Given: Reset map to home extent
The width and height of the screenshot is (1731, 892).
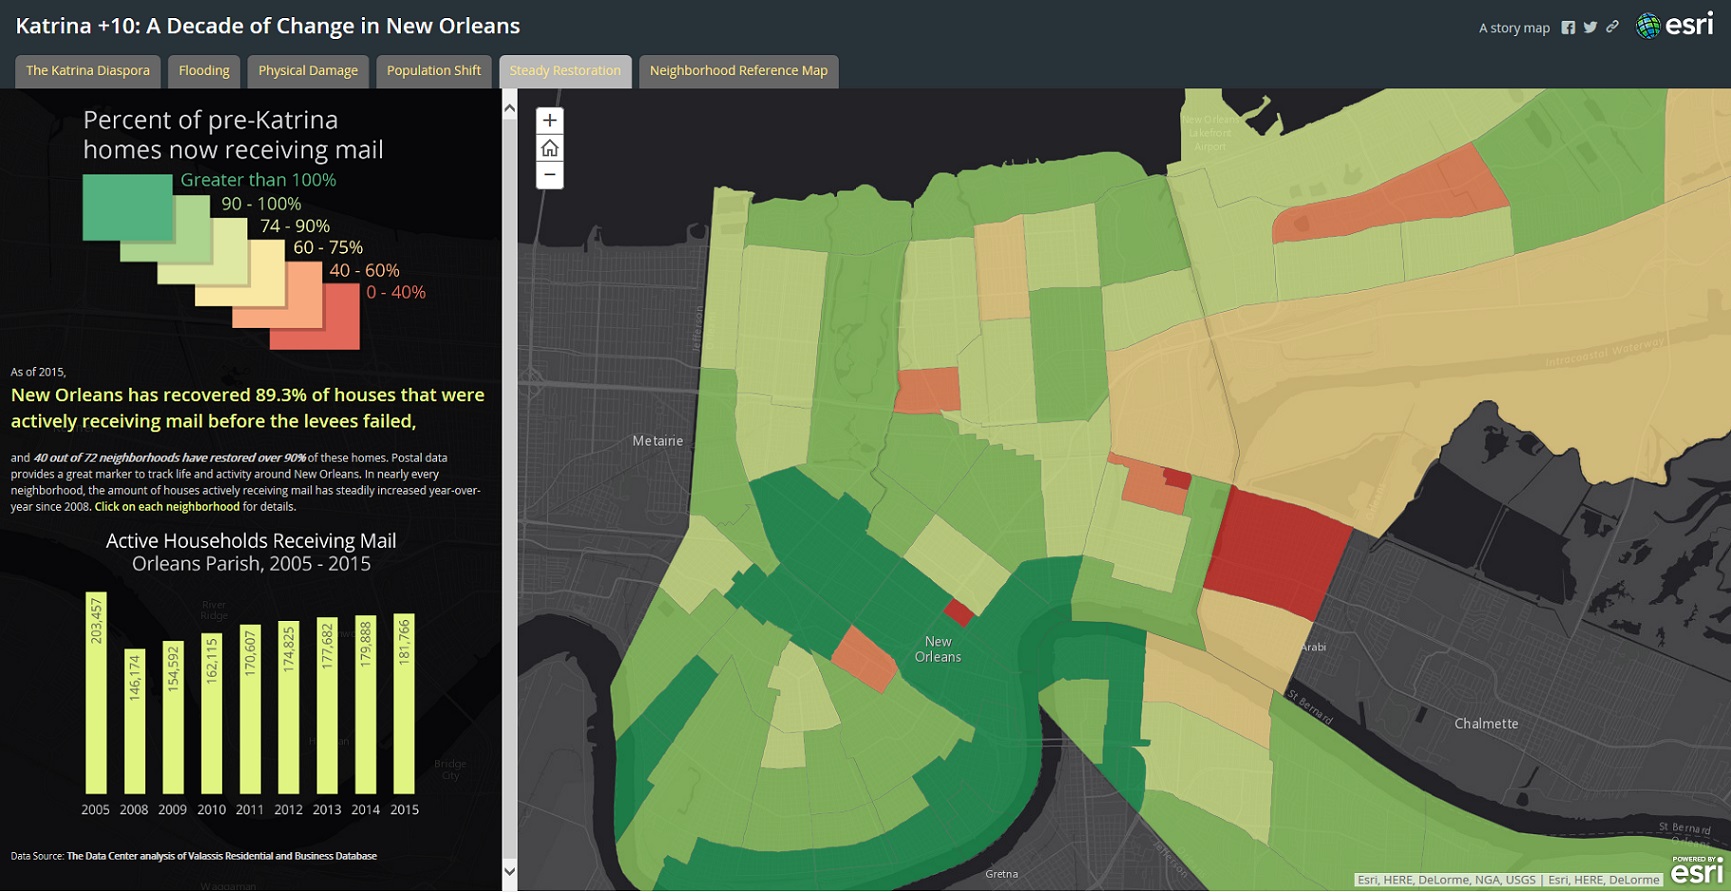Looking at the screenshot, I should (x=549, y=148).
